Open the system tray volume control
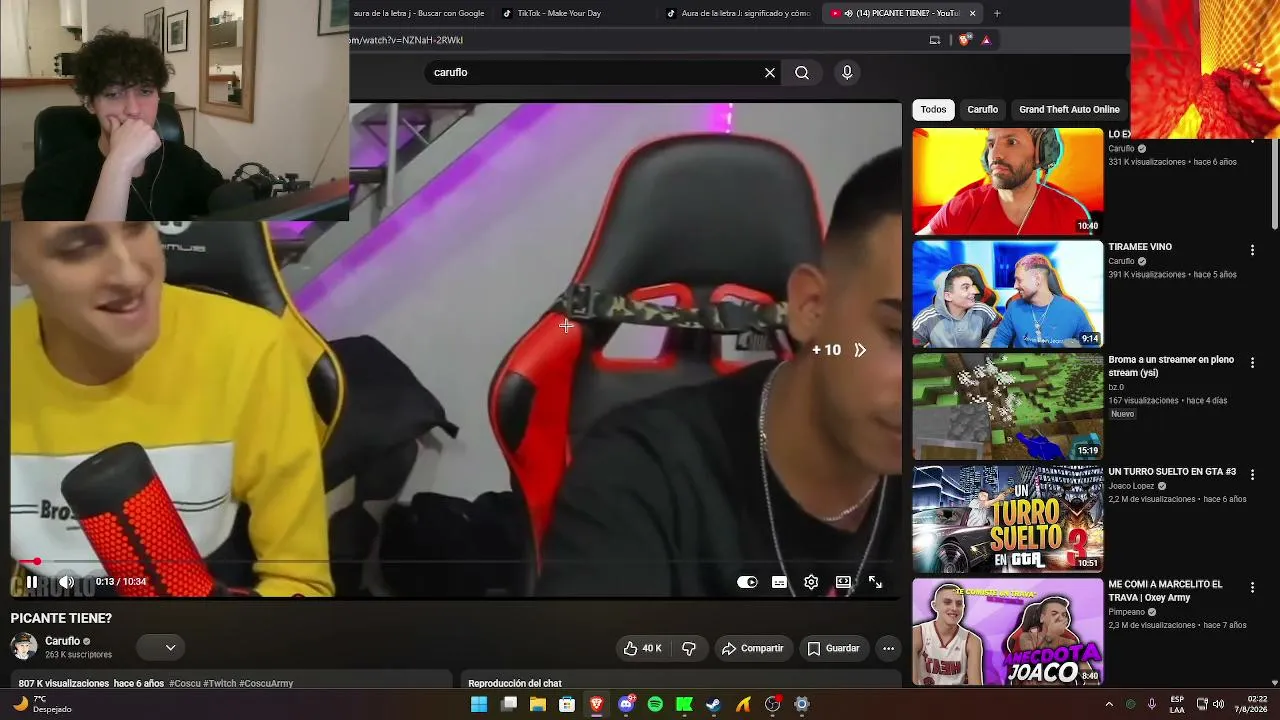 click(x=1219, y=704)
